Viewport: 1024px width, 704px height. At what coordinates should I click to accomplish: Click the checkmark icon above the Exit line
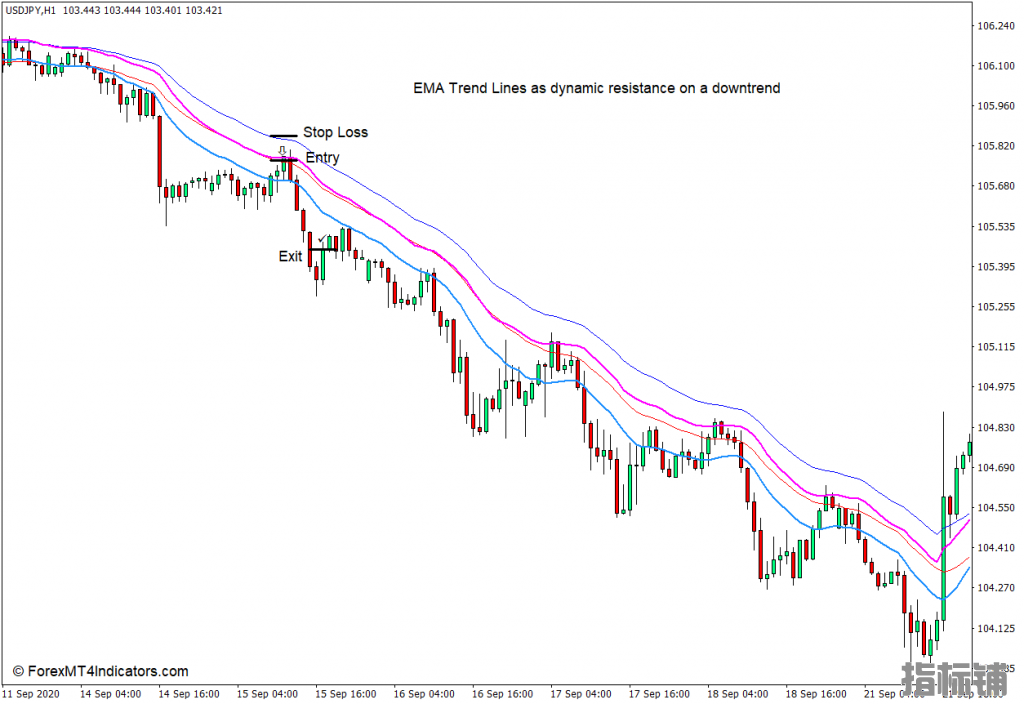point(322,240)
